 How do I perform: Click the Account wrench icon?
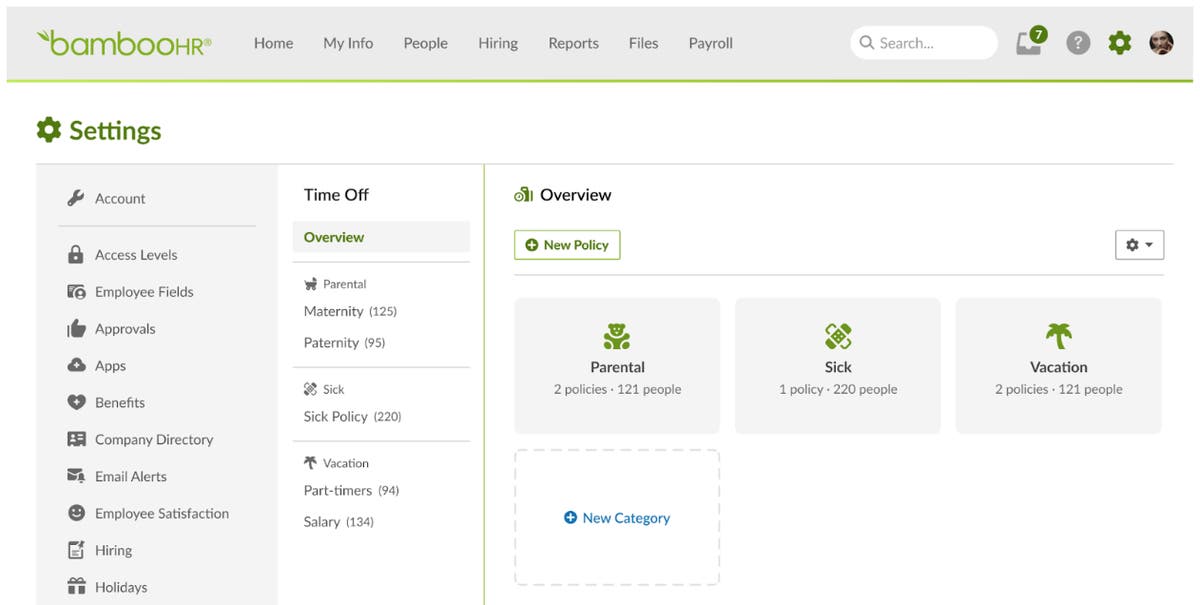77,198
